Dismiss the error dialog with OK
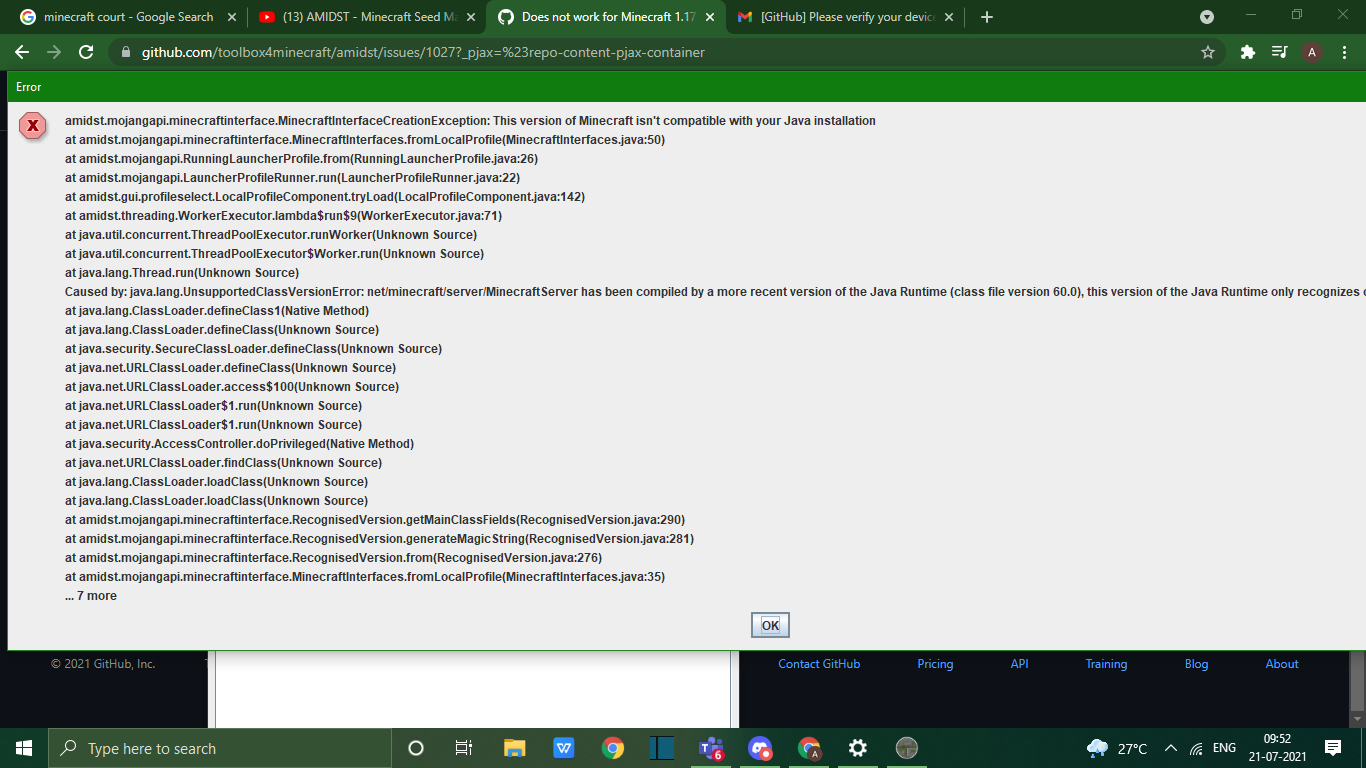The height and width of the screenshot is (768, 1366). tap(770, 624)
